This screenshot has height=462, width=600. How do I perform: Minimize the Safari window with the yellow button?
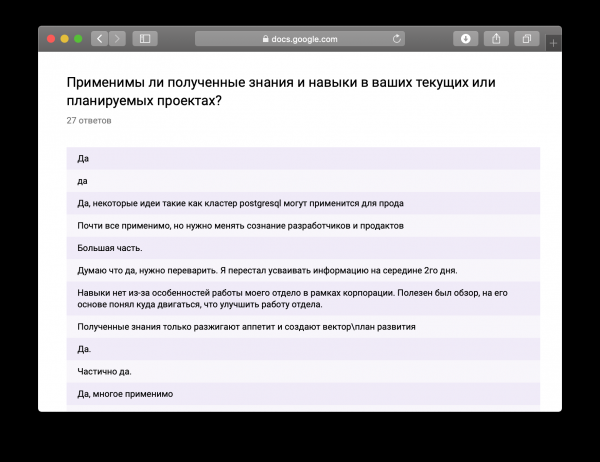pyautogui.click(x=65, y=39)
